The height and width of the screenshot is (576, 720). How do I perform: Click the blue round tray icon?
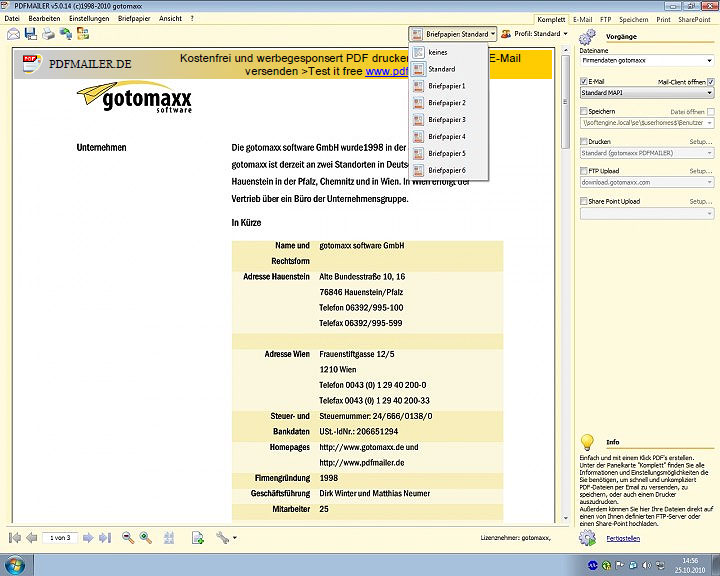(x=593, y=565)
